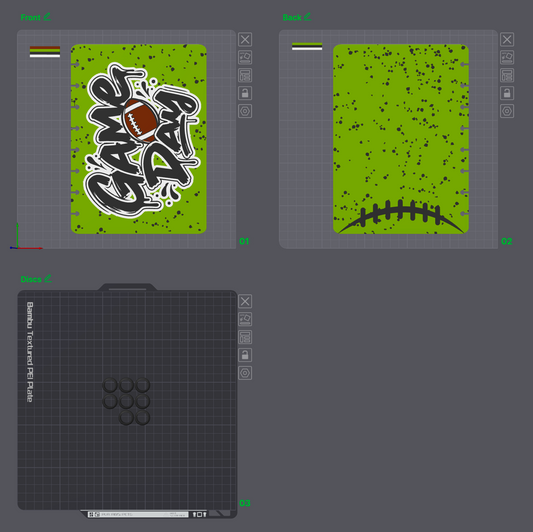Arrange objects on the Front plate
The width and height of the screenshot is (533, 532).
tap(245, 75)
